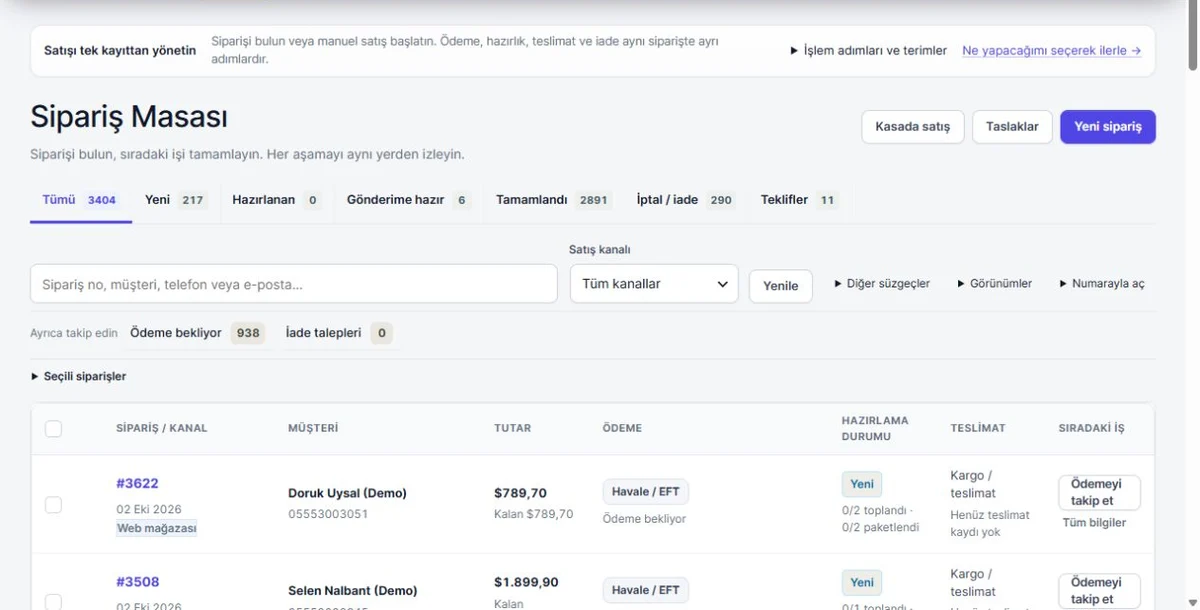Filter by İade talepleri 0
Screen dimensions: 1200x610
click(338, 333)
